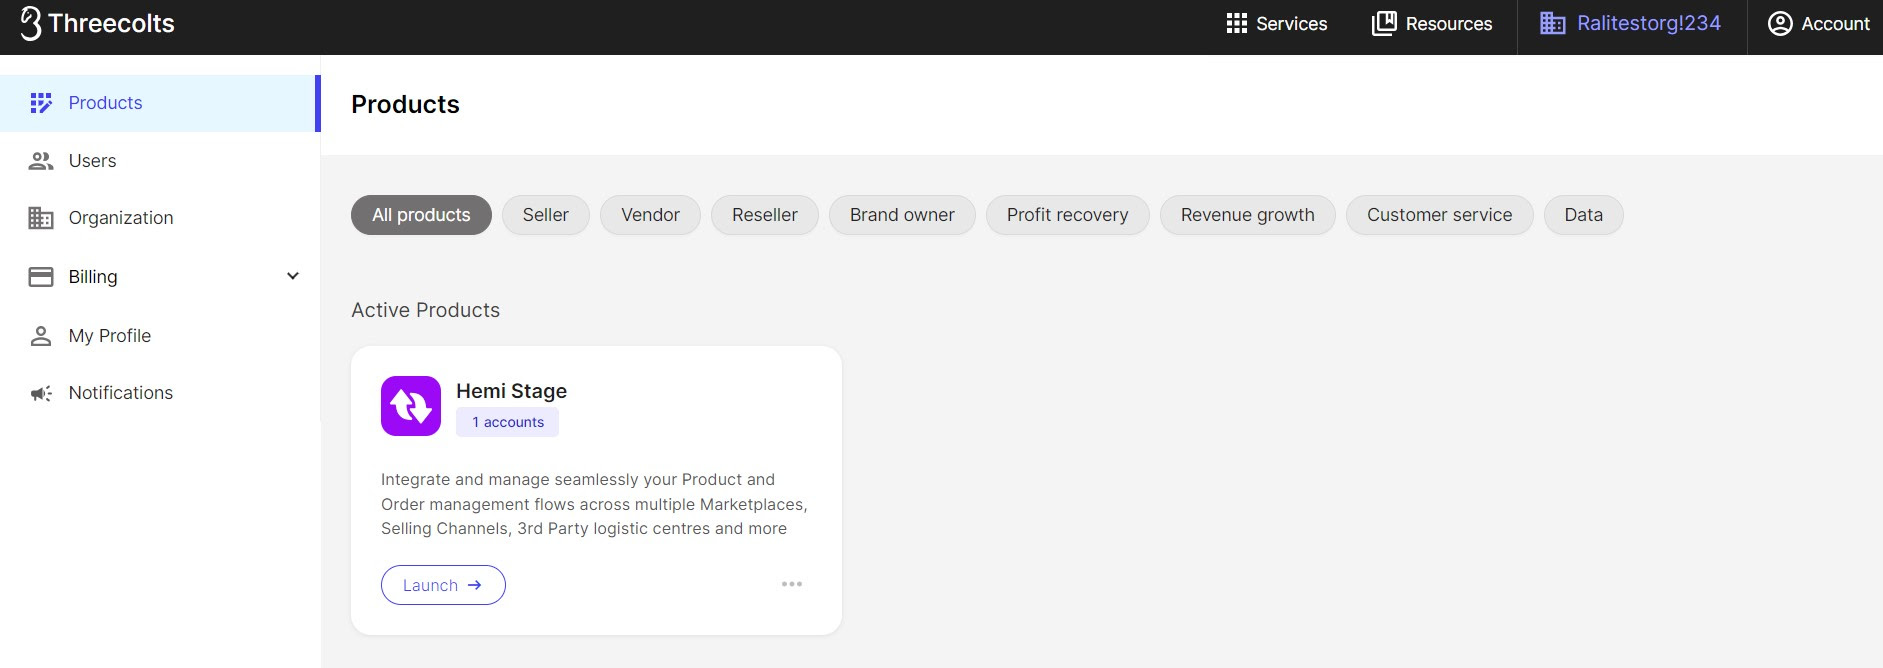Go to Users in the sidebar

[92, 161]
